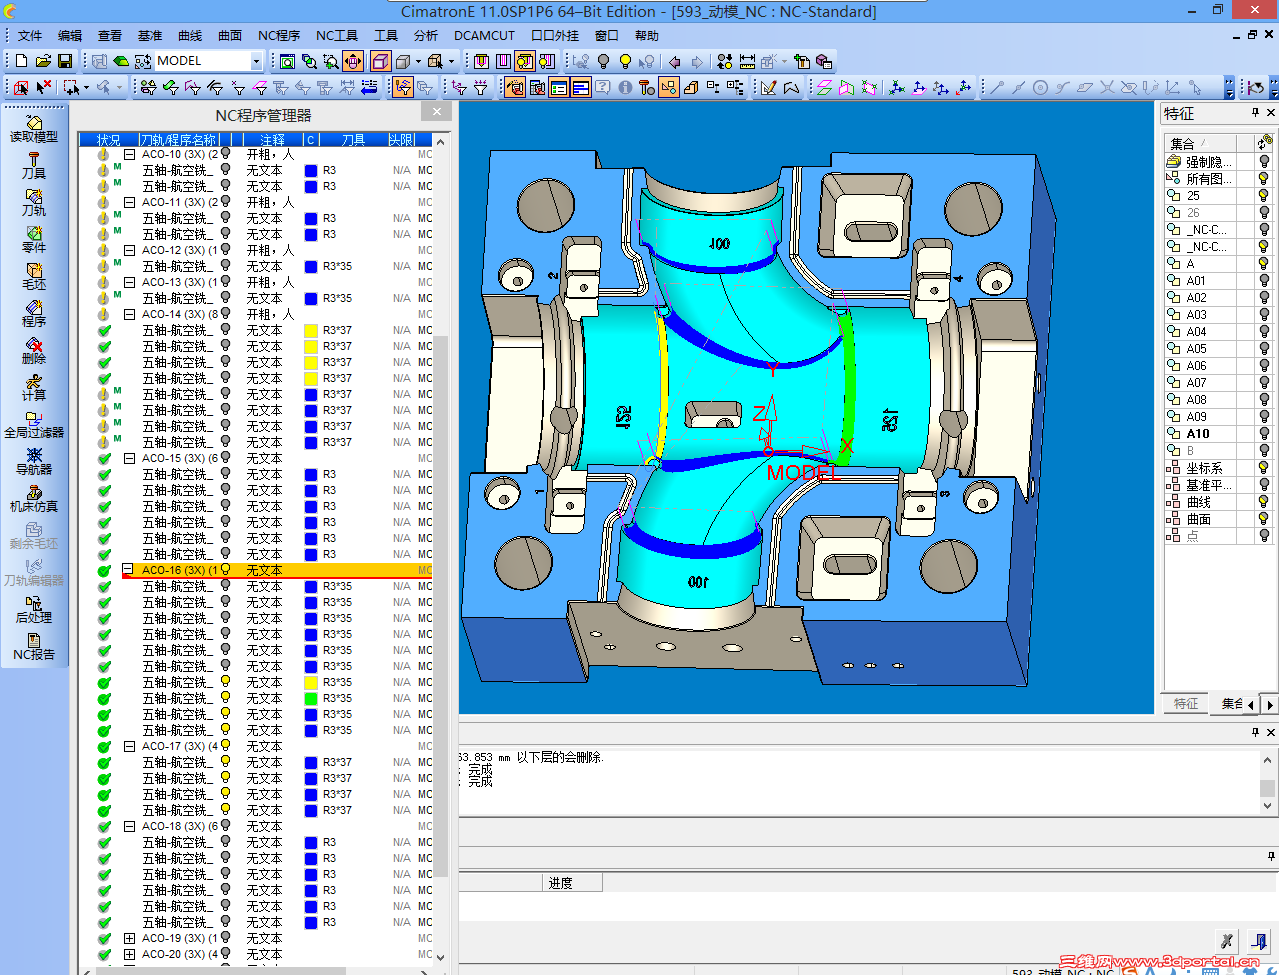Open the 编辑 (Edit) menu

[70, 35]
